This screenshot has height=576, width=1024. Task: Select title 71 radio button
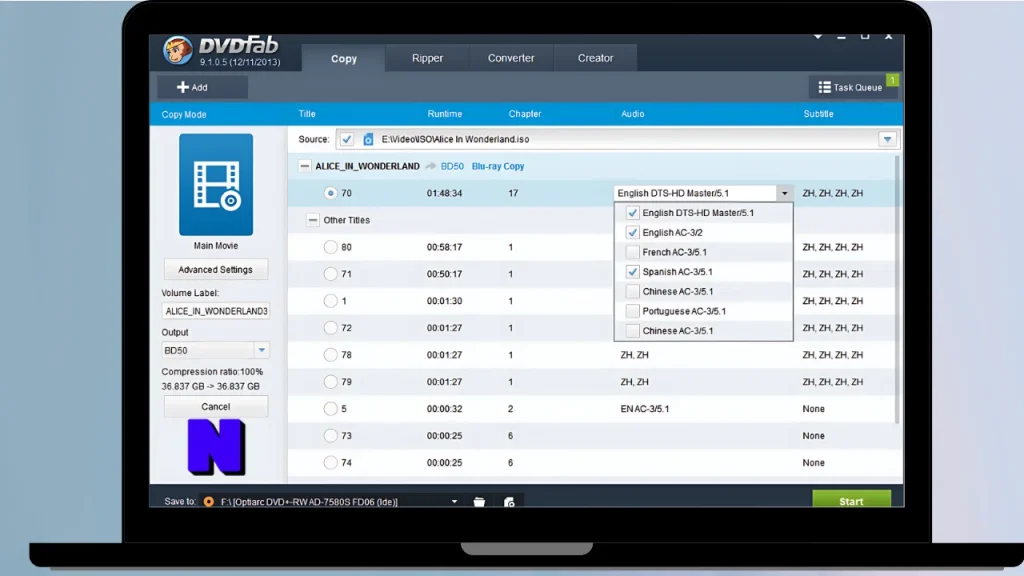(x=330, y=274)
